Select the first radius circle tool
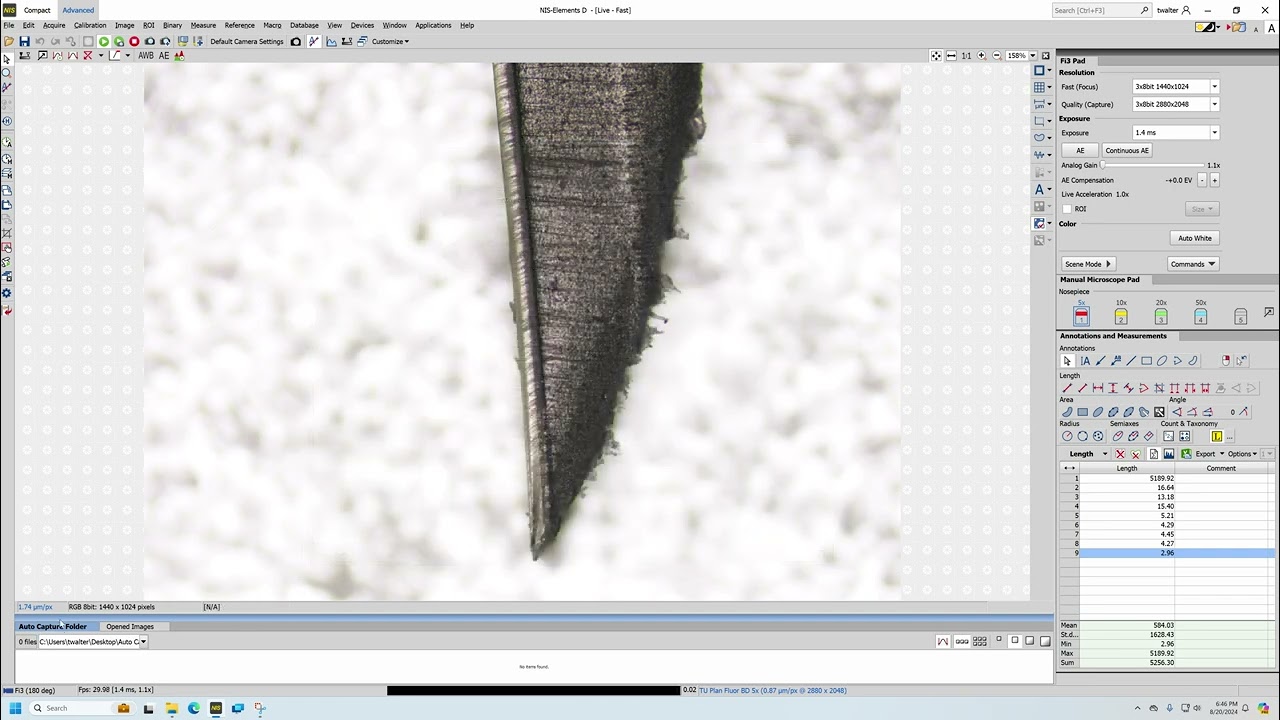Viewport: 1280px width, 720px height. [x=1067, y=436]
